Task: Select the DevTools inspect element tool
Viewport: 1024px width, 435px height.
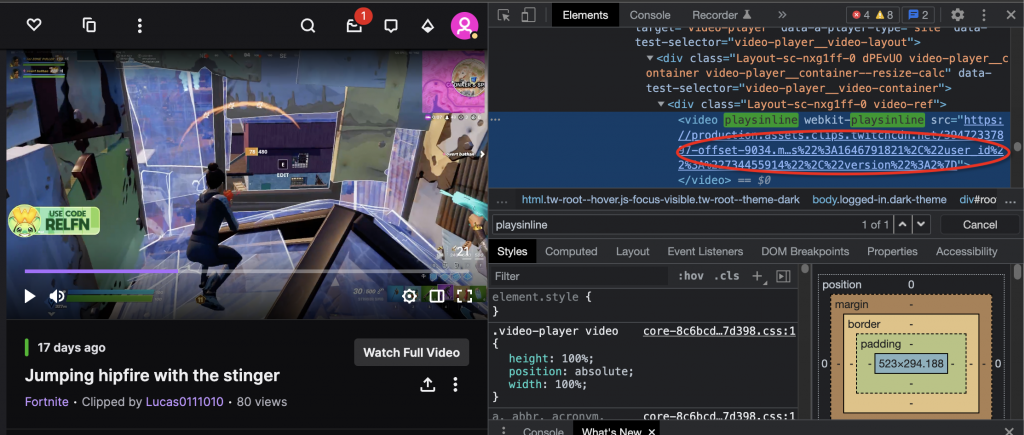Action: click(x=503, y=15)
